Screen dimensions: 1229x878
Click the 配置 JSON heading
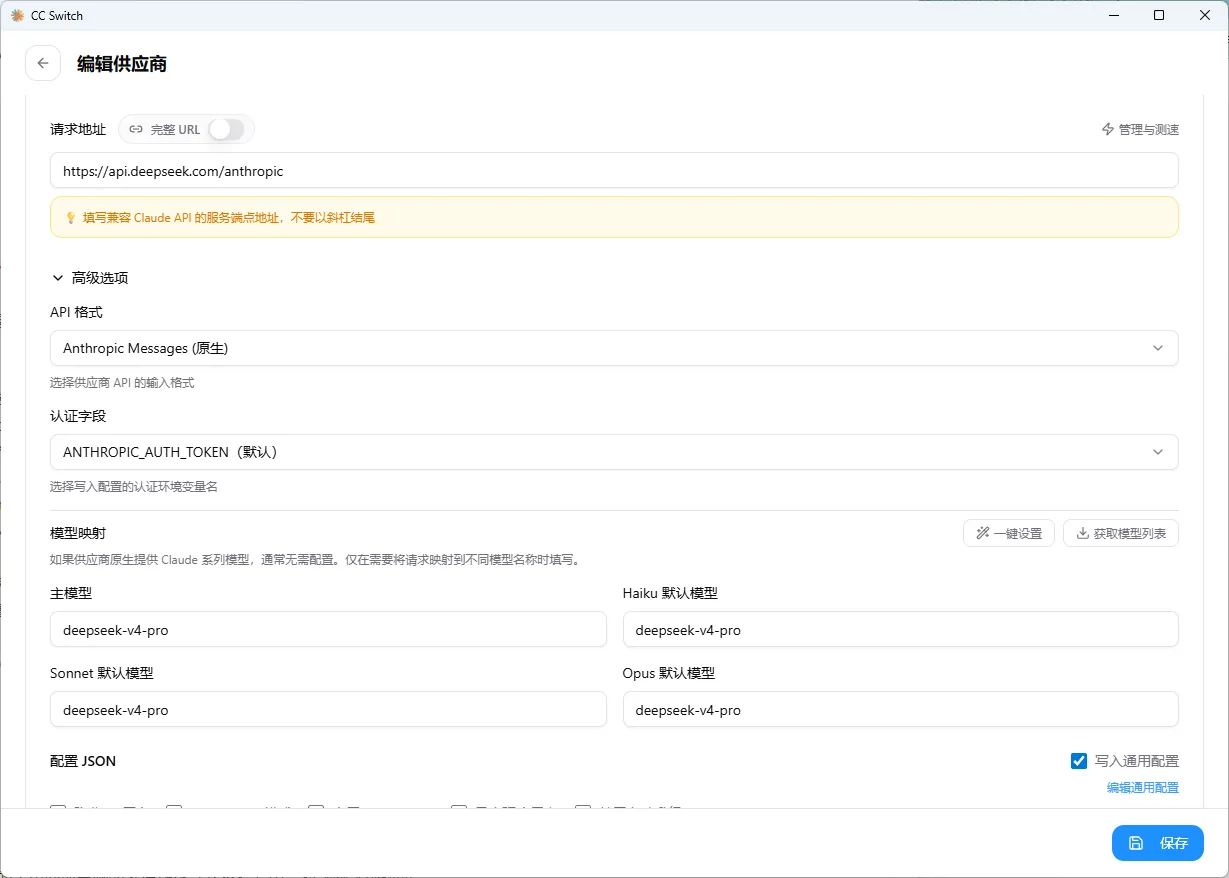83,761
